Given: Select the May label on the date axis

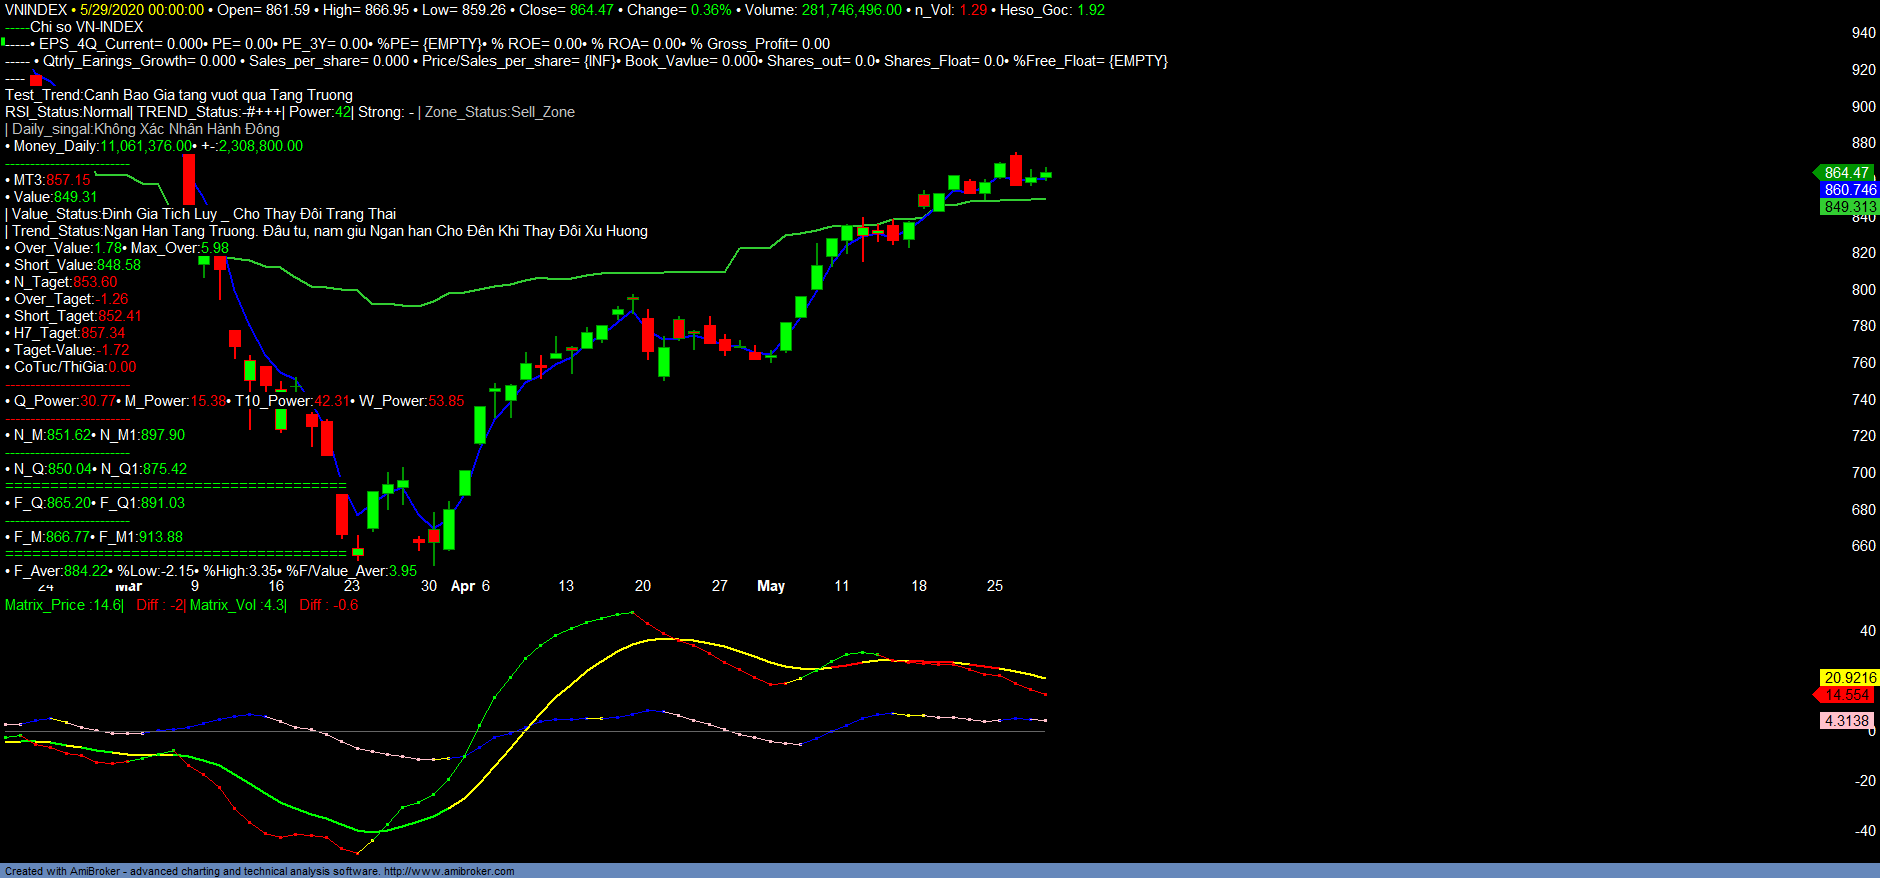Looking at the screenshot, I should (x=771, y=586).
